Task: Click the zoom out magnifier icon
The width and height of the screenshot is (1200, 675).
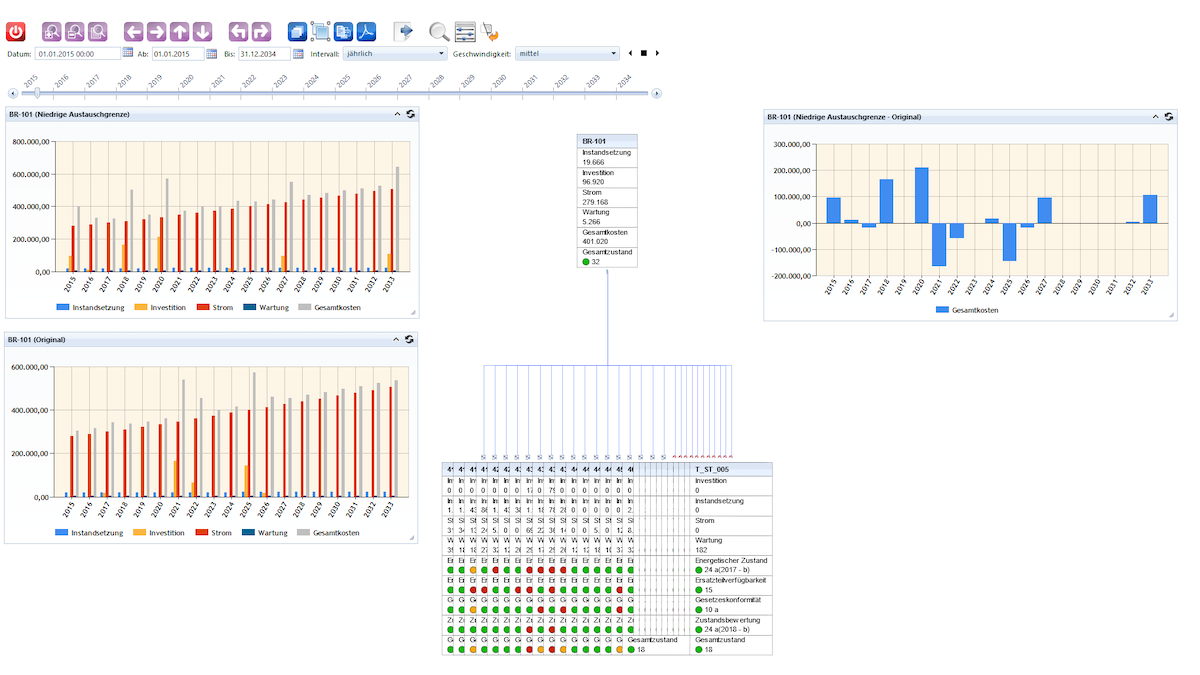Action: pos(74,31)
